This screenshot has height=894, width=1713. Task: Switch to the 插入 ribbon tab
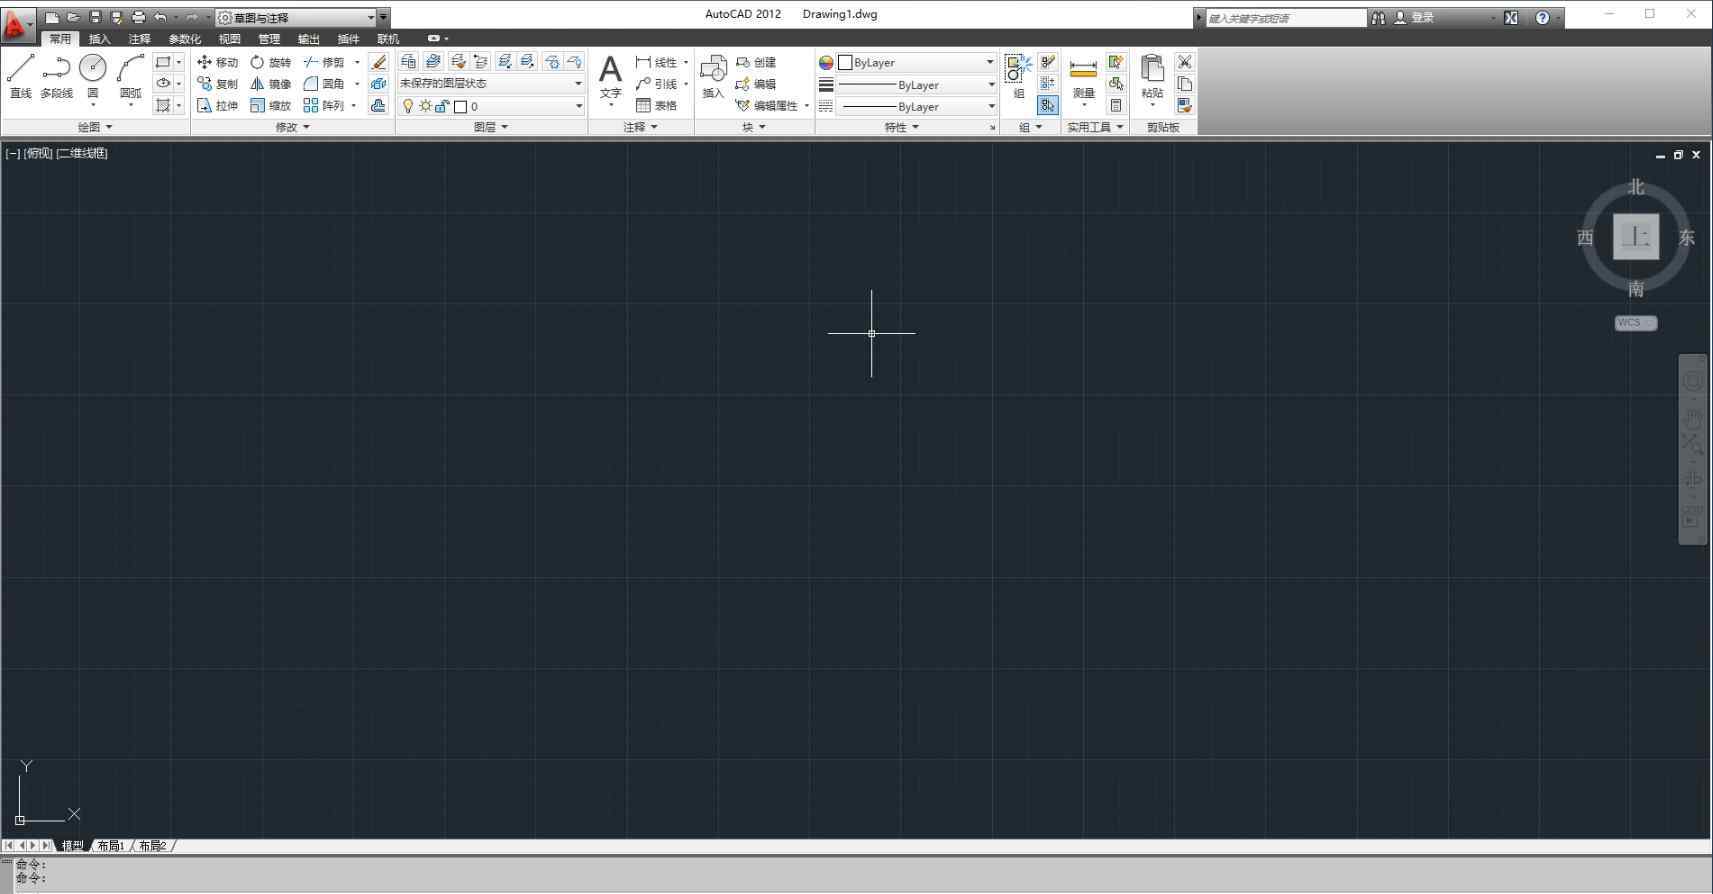[x=99, y=39]
